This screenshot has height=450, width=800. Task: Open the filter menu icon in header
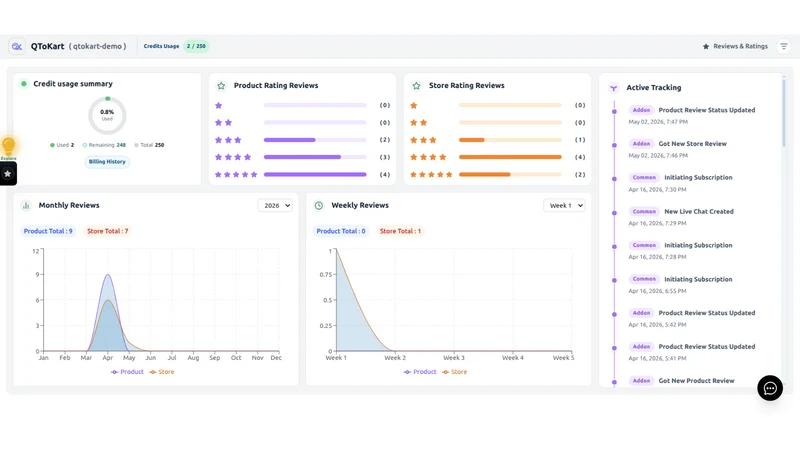(x=784, y=46)
